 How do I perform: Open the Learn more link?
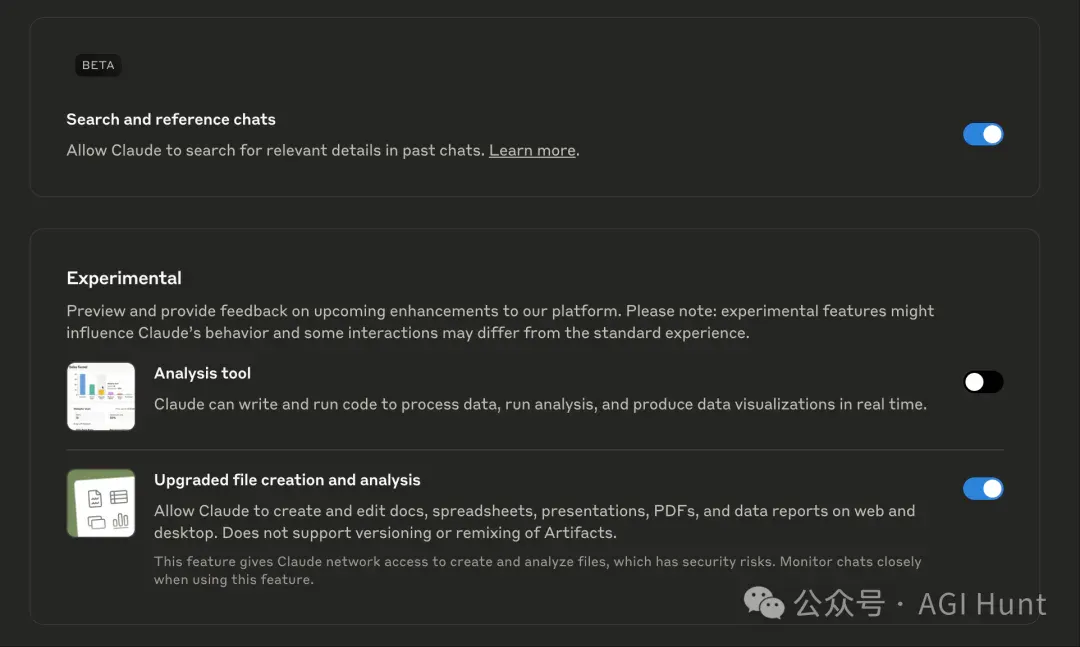coord(532,150)
